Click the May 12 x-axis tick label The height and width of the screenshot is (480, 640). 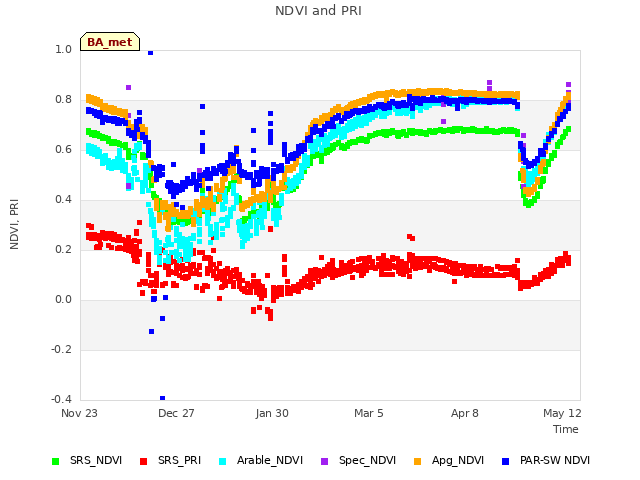click(x=562, y=413)
